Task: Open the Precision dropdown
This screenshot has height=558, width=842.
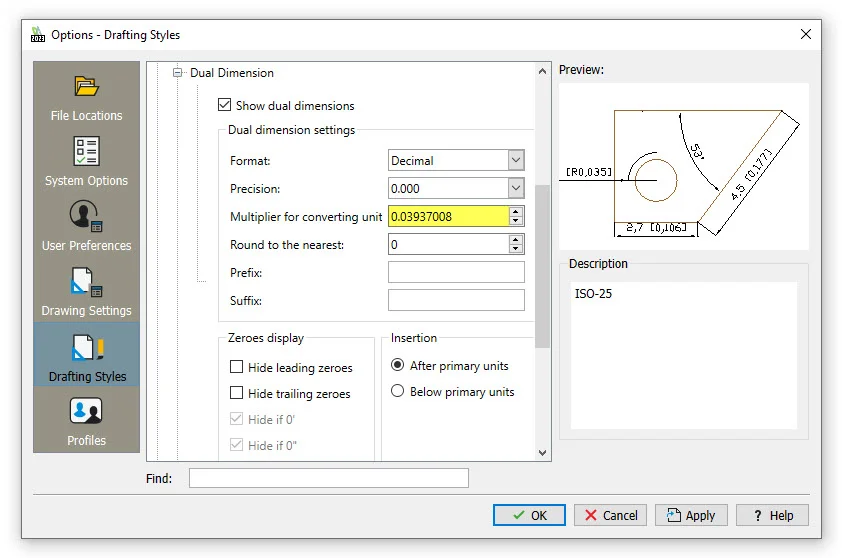Action: click(x=516, y=188)
